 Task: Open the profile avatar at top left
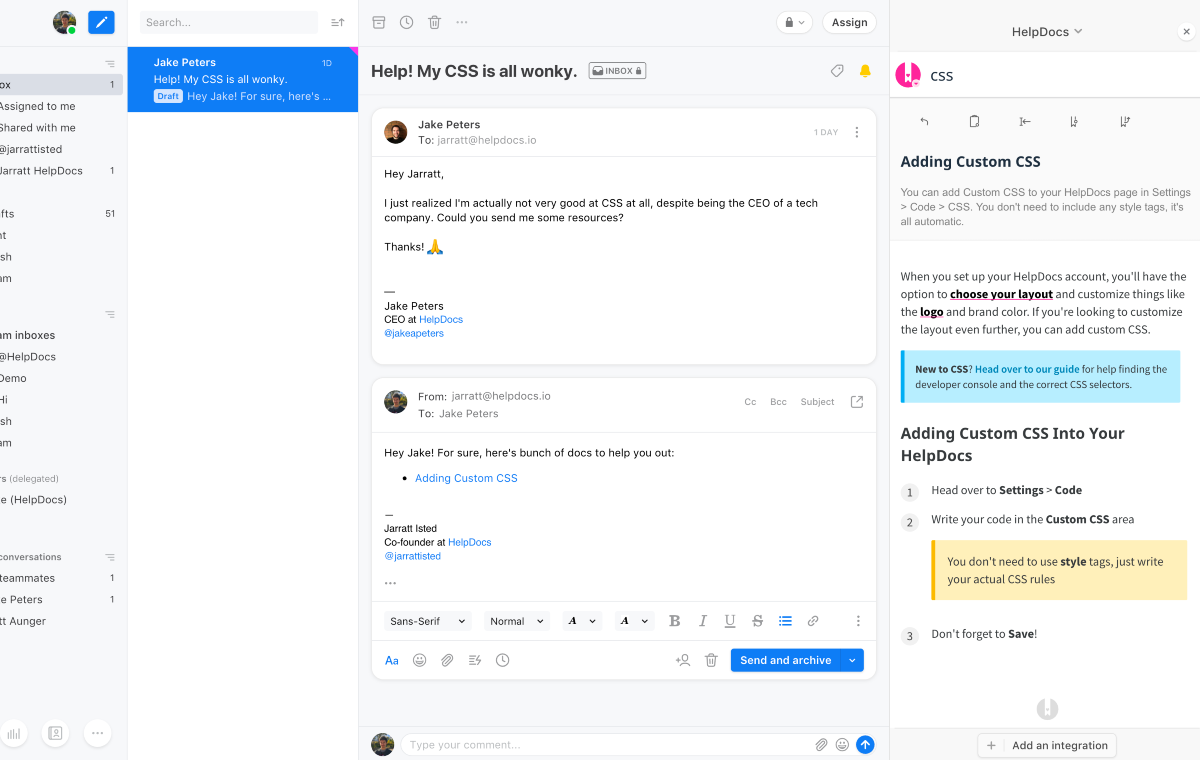(64, 22)
